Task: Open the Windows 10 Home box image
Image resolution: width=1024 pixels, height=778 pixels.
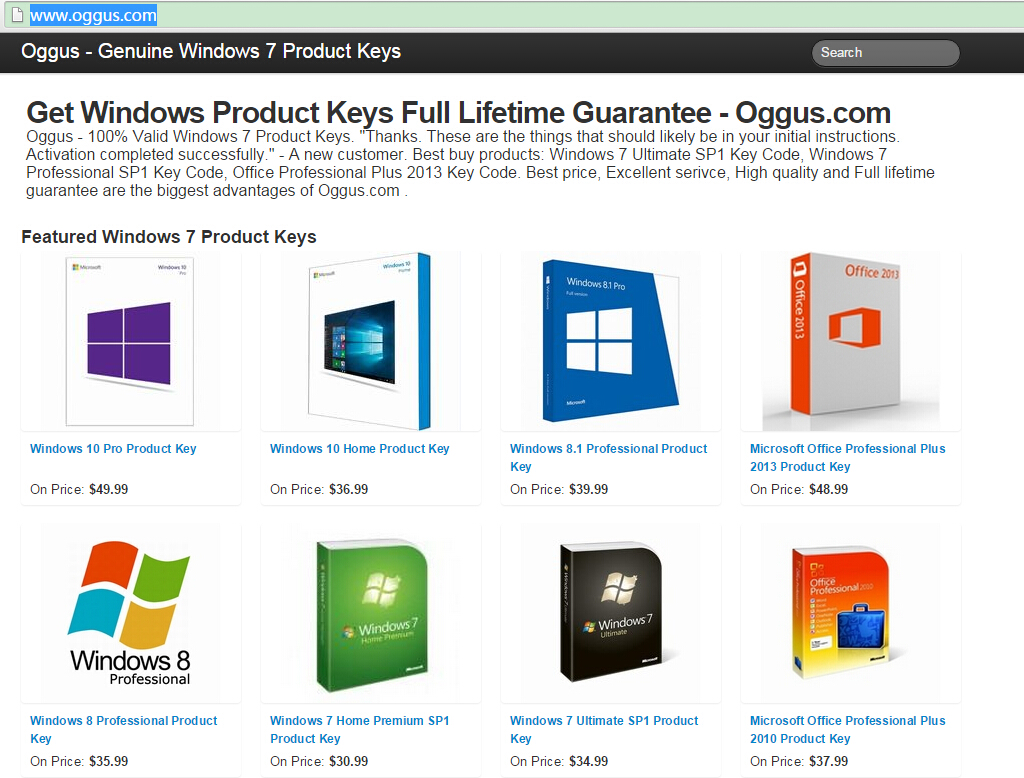Action: [x=370, y=341]
